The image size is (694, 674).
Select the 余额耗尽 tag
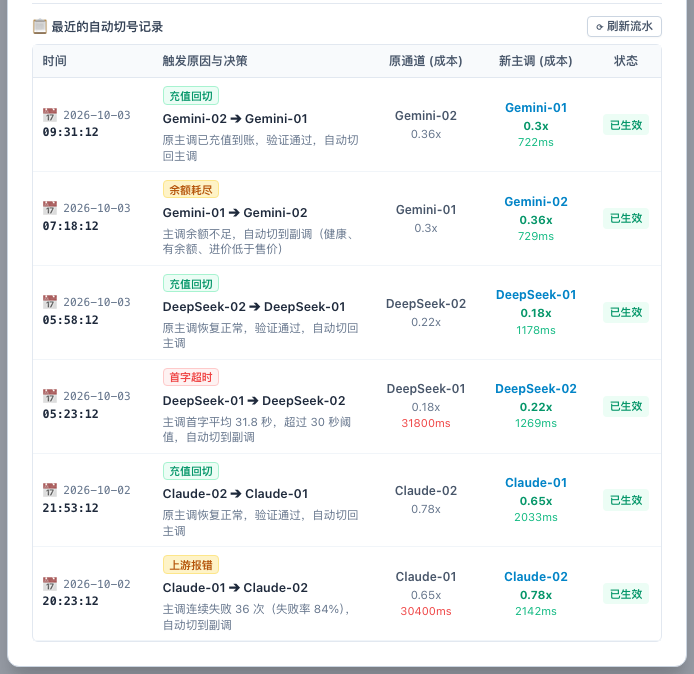(191, 189)
